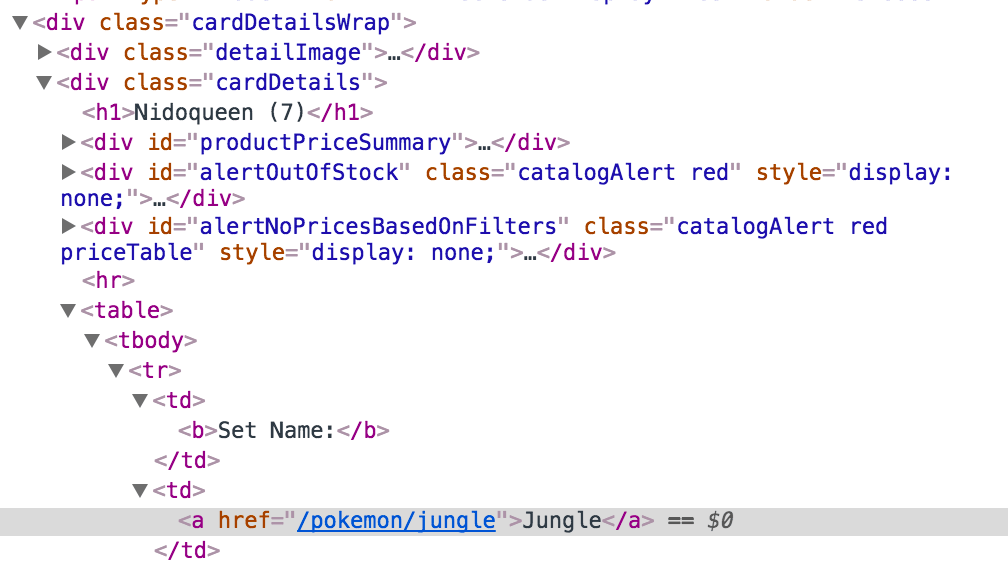The width and height of the screenshot is (1008, 570).
Task: Select the h1 Nidoqueen (7) line
Action: pos(228,112)
